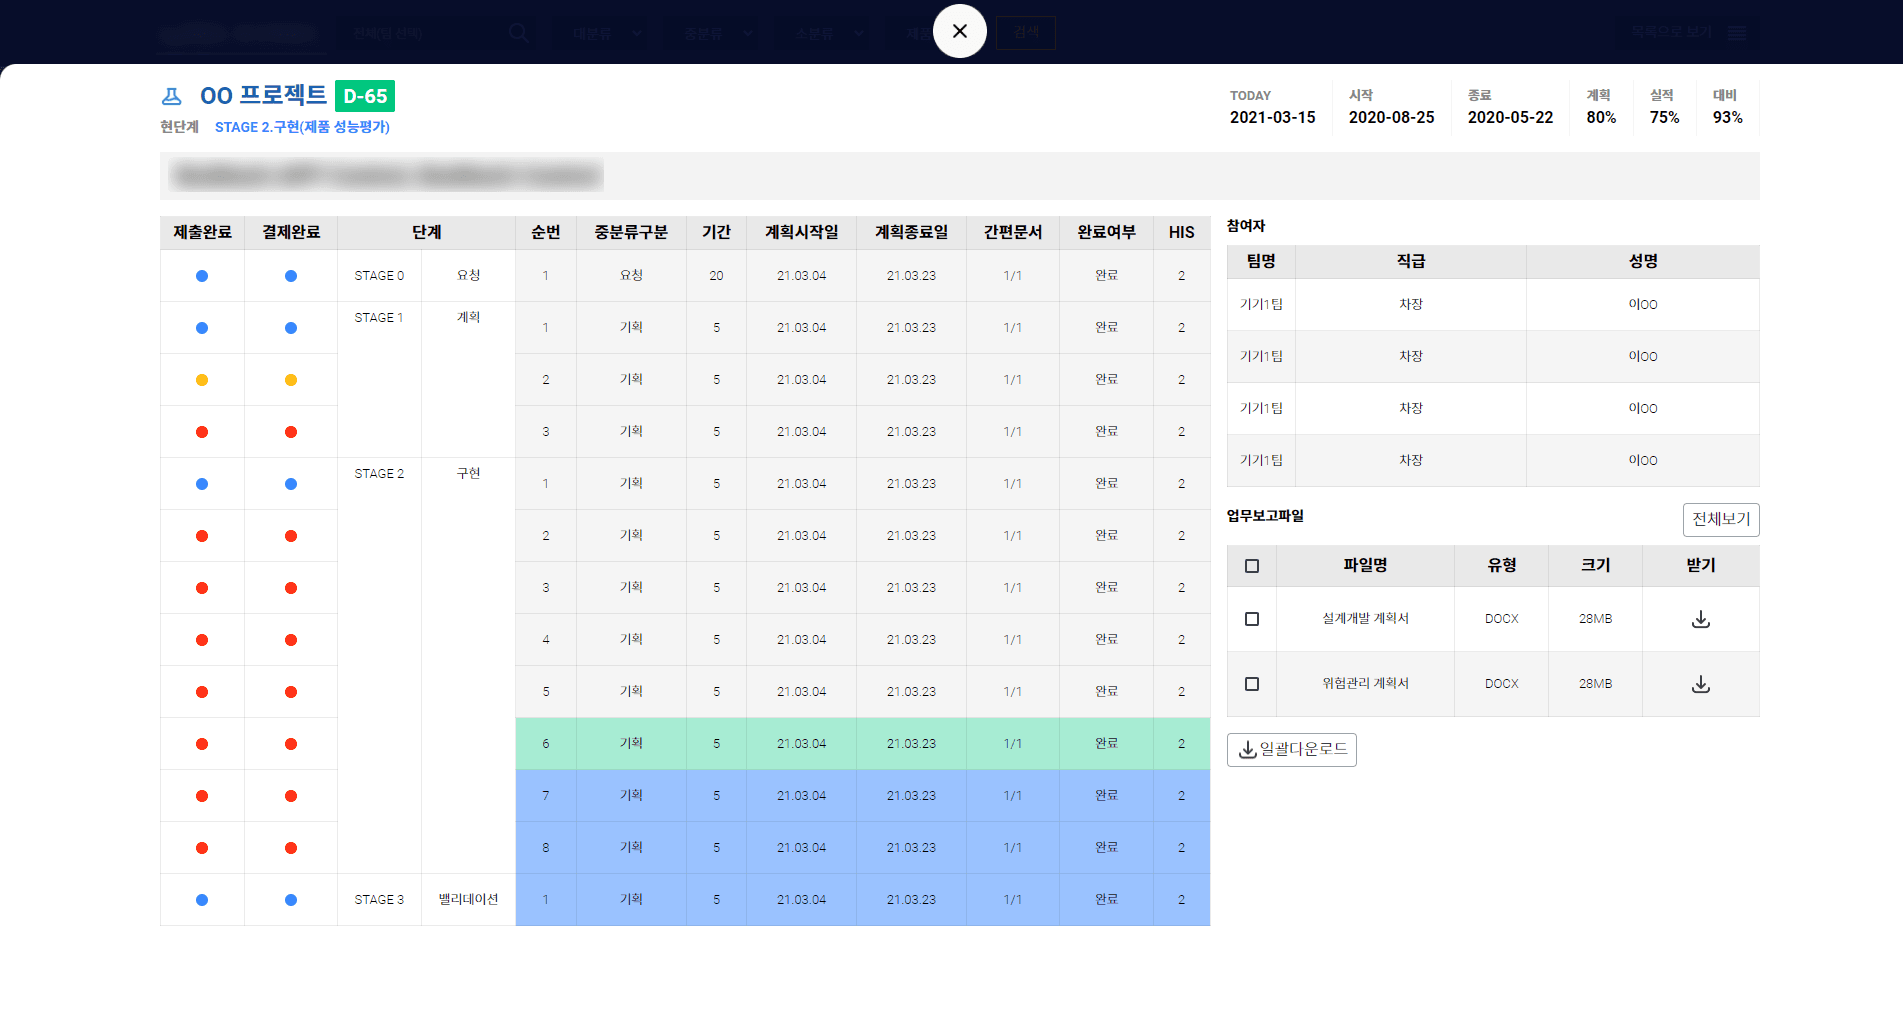Click the 완료여부 column header
Viewport: 1903px width, 1028px height.
[x=1106, y=232]
